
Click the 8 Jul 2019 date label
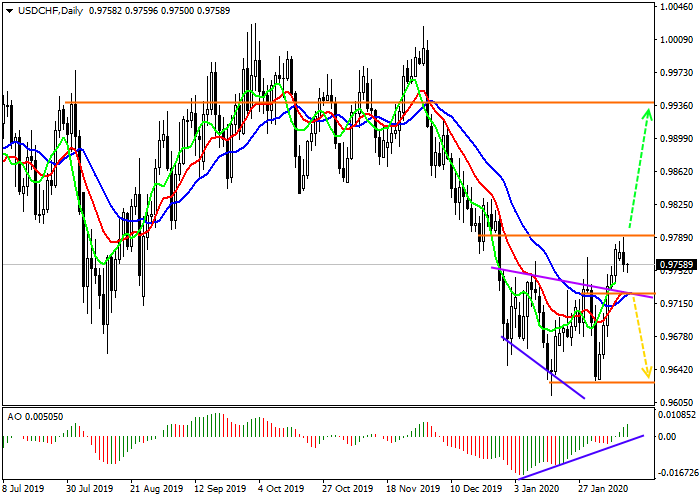pyautogui.click(x=23, y=489)
